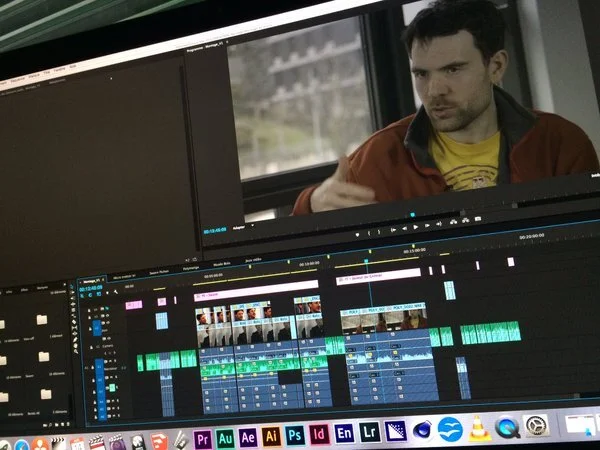Open the Fenêtre menu in the menu bar

tap(59, 70)
